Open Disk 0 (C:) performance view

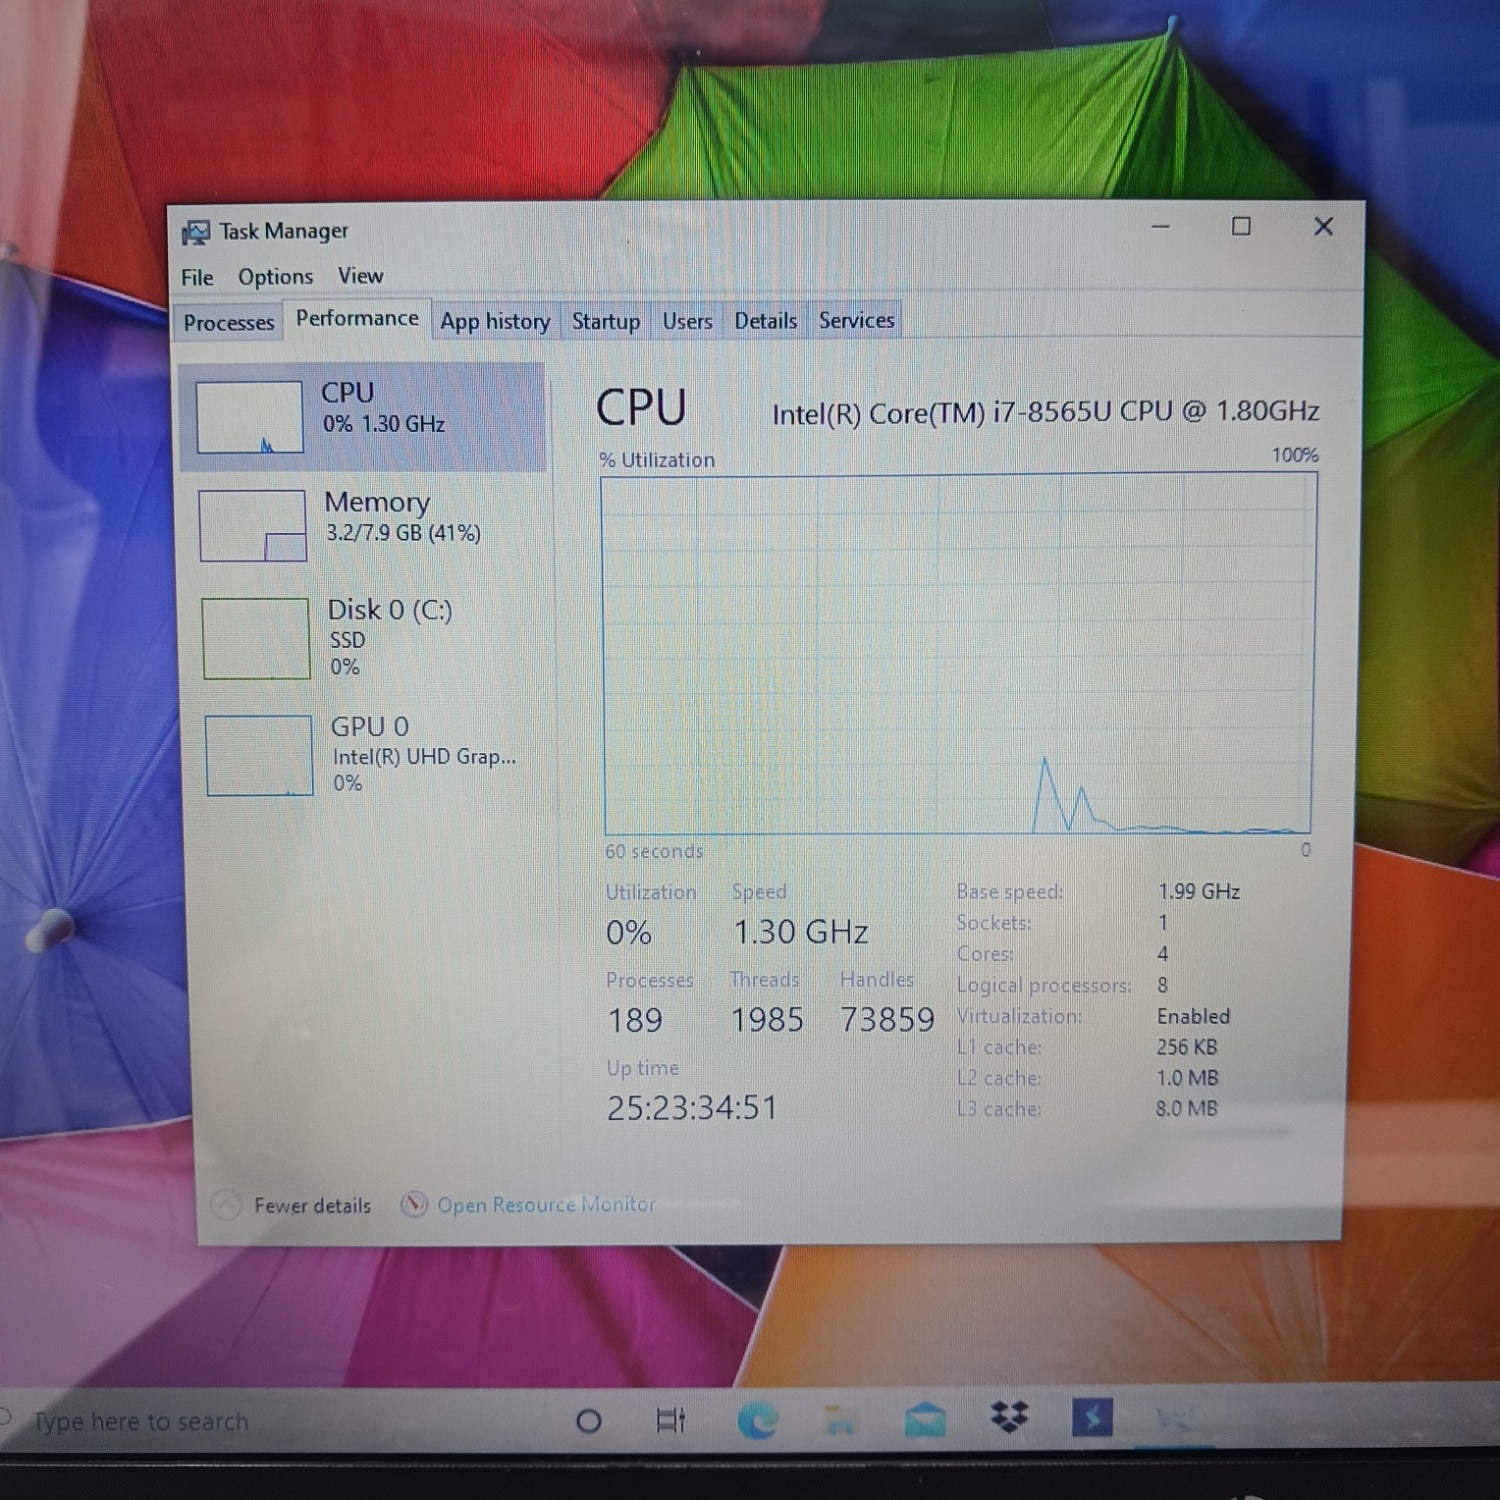(x=390, y=636)
